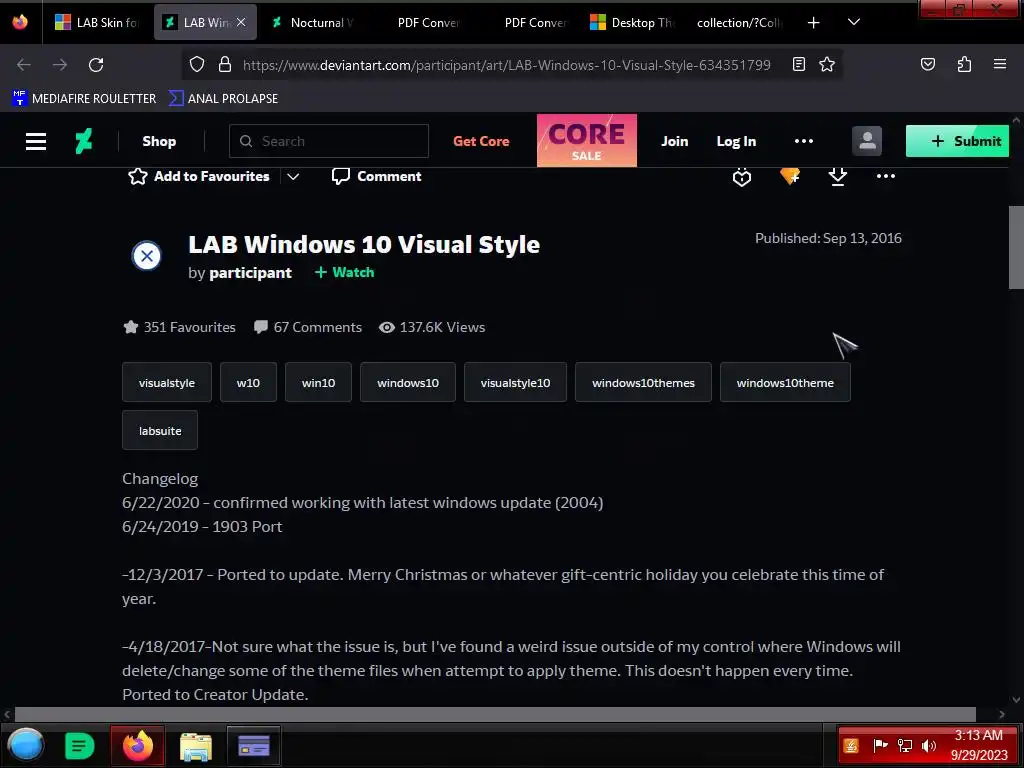This screenshot has height=768, width=1024.
Task: Select the windows10themes tag
Action: tap(643, 383)
